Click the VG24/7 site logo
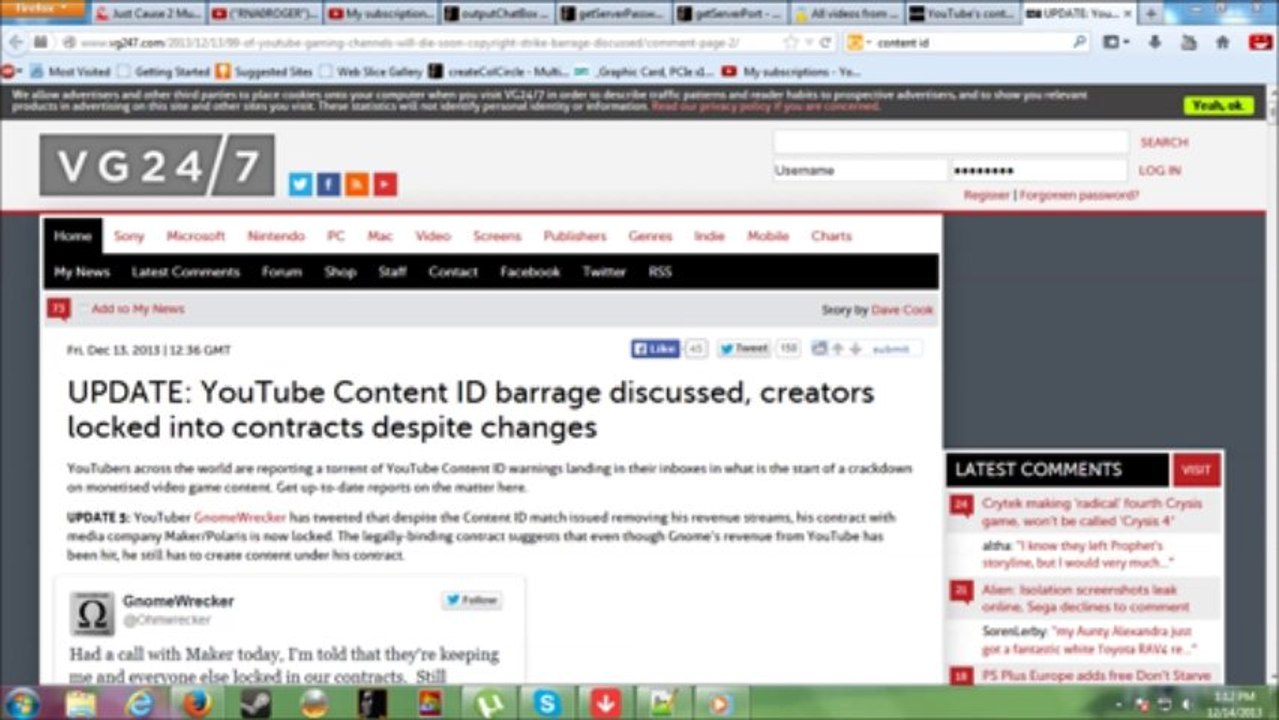This screenshot has width=1279, height=720. click(157, 165)
